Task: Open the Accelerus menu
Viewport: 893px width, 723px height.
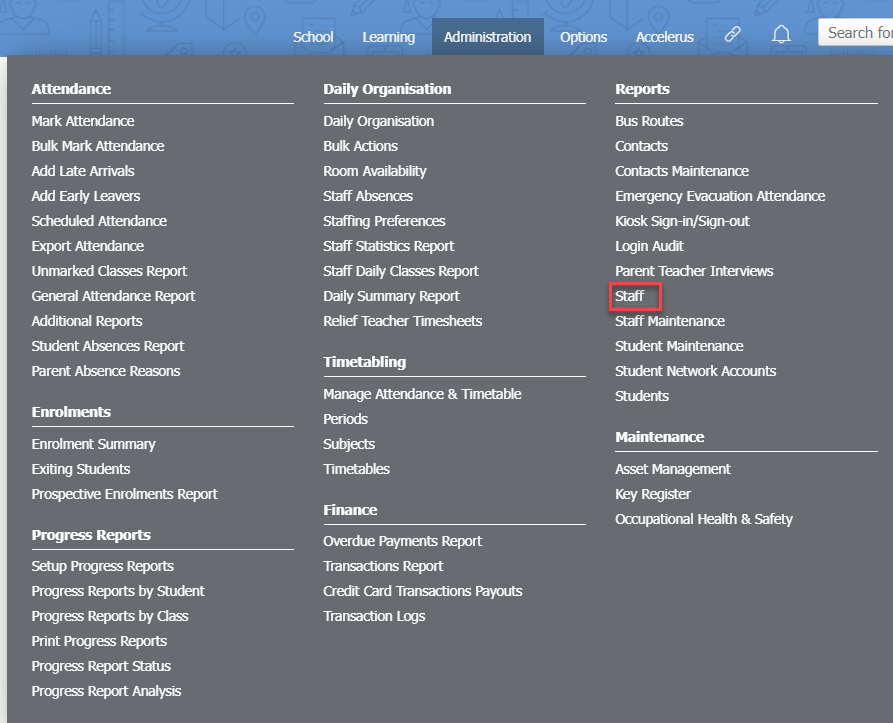Action: (664, 36)
